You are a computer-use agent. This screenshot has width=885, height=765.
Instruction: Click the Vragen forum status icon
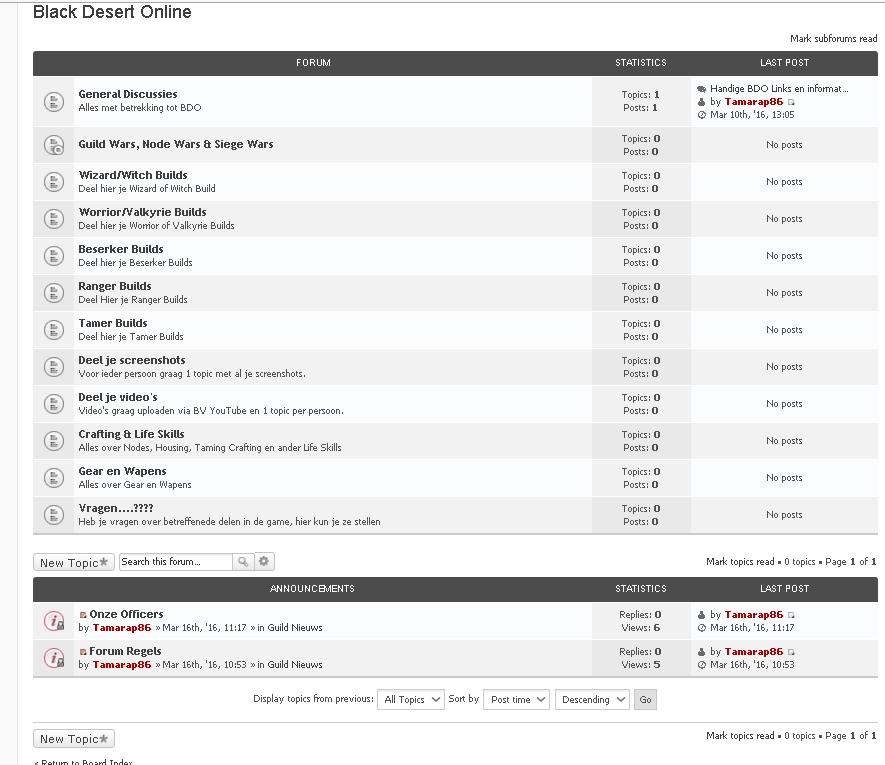pos(54,515)
